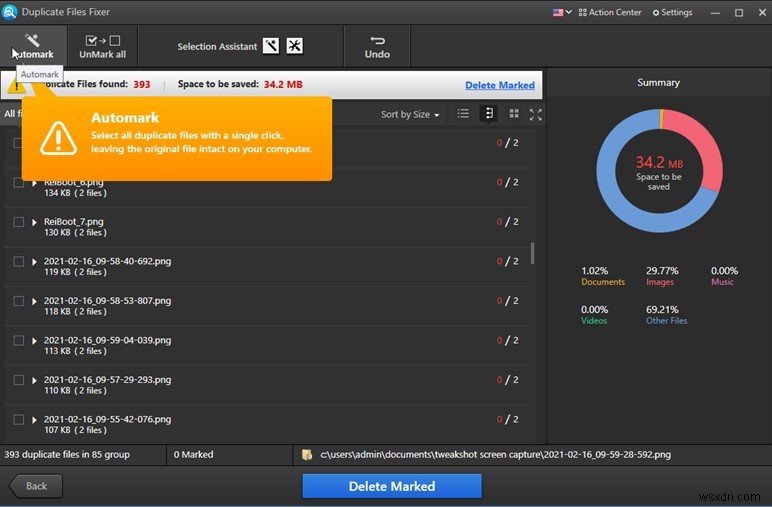Screen dimensions: 772x507
Task: Open the Selection Assistant wand icon
Action: click(271, 46)
